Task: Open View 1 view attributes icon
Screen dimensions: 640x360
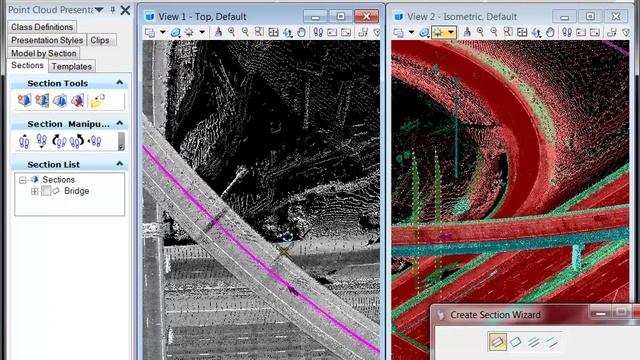Action: click(150, 32)
